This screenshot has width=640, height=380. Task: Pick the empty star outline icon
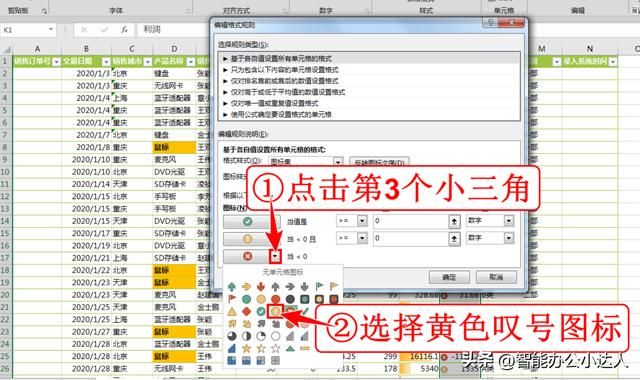pyautogui.click(x=276, y=349)
